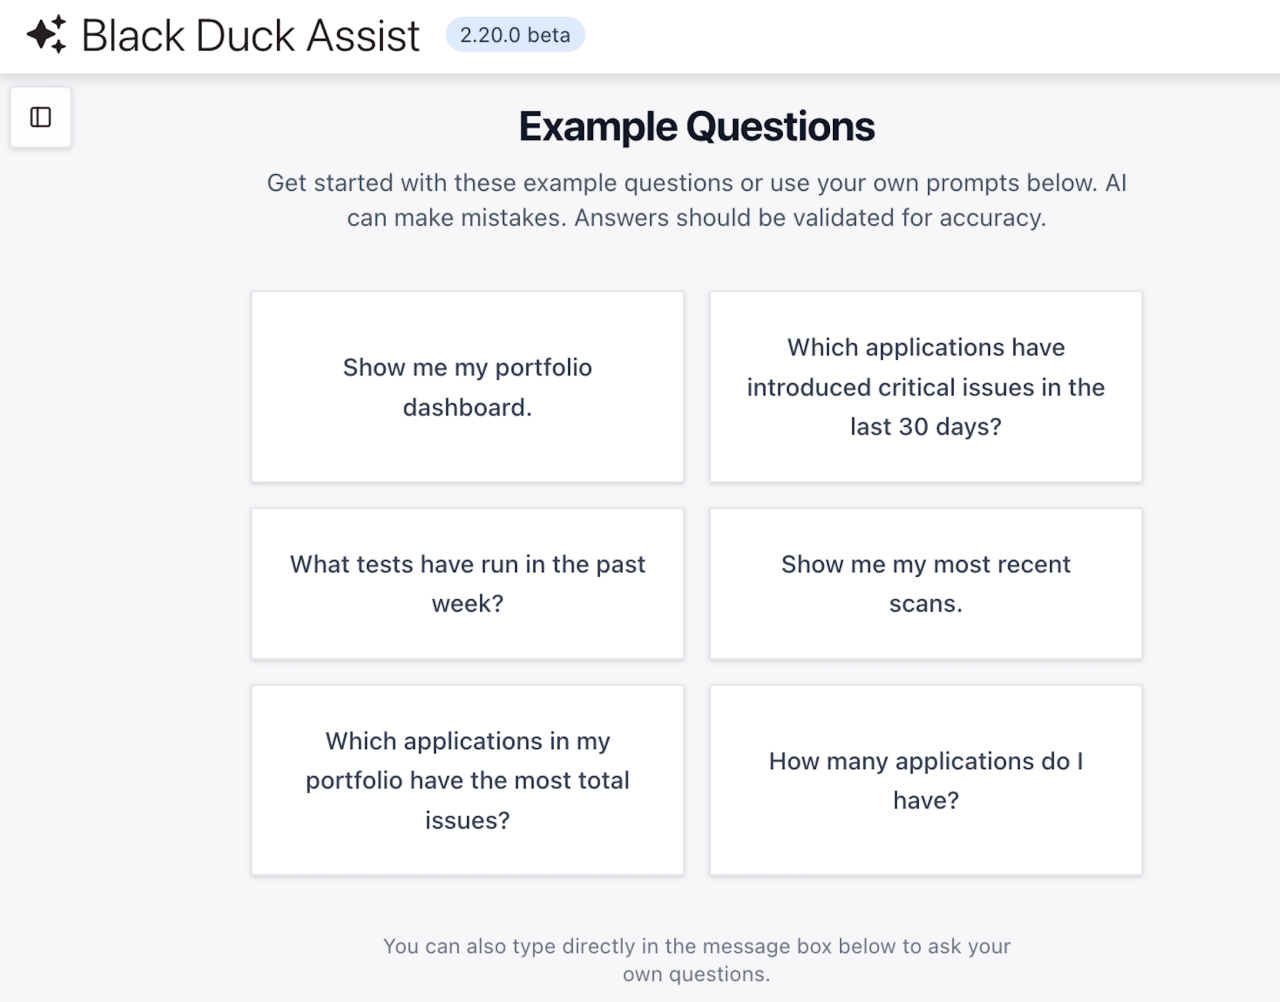Click the 2.20.0 beta version badge

pyautogui.click(x=515, y=34)
